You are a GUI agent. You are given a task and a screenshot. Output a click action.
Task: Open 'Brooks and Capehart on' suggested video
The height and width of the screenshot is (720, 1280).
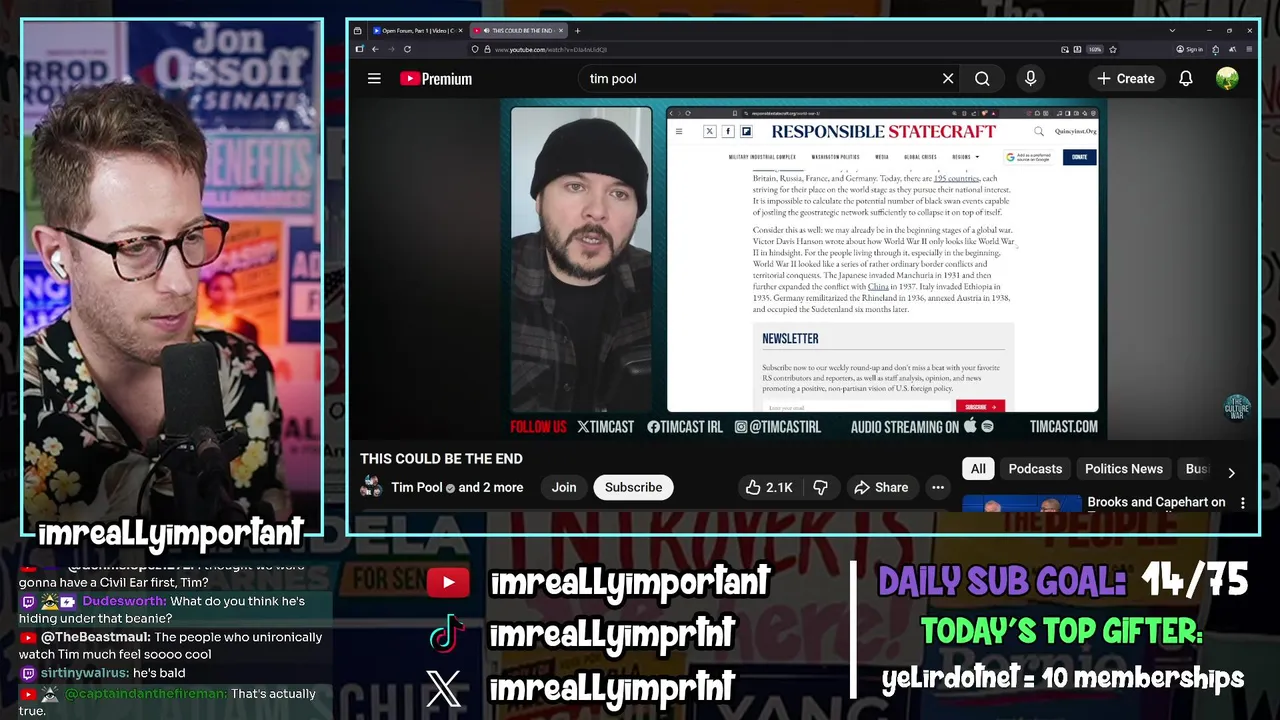(1156, 502)
